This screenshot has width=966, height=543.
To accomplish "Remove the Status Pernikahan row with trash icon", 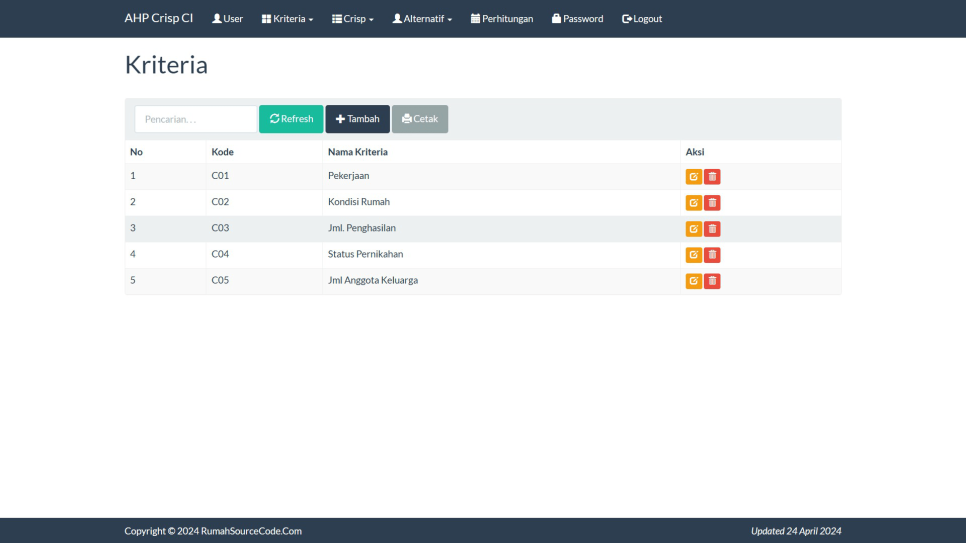I will (x=712, y=255).
